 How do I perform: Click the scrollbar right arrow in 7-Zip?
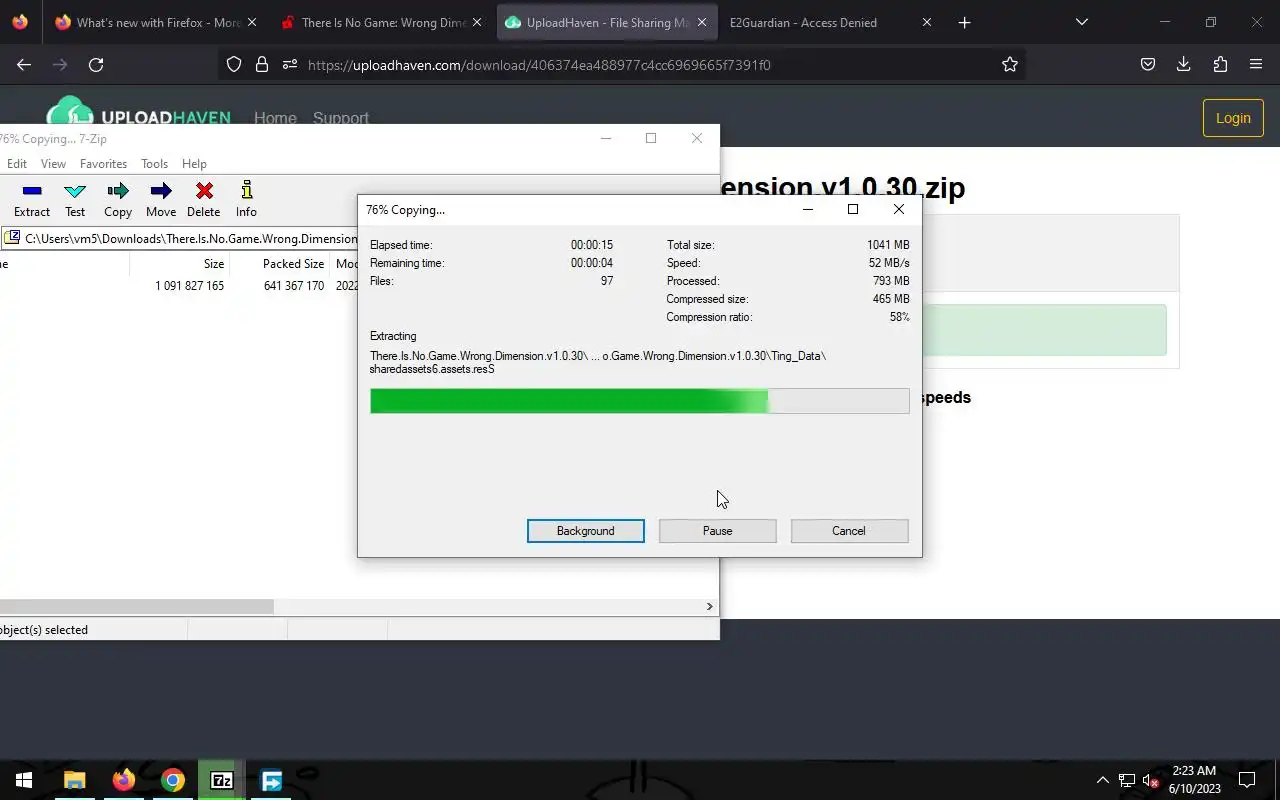click(709, 606)
